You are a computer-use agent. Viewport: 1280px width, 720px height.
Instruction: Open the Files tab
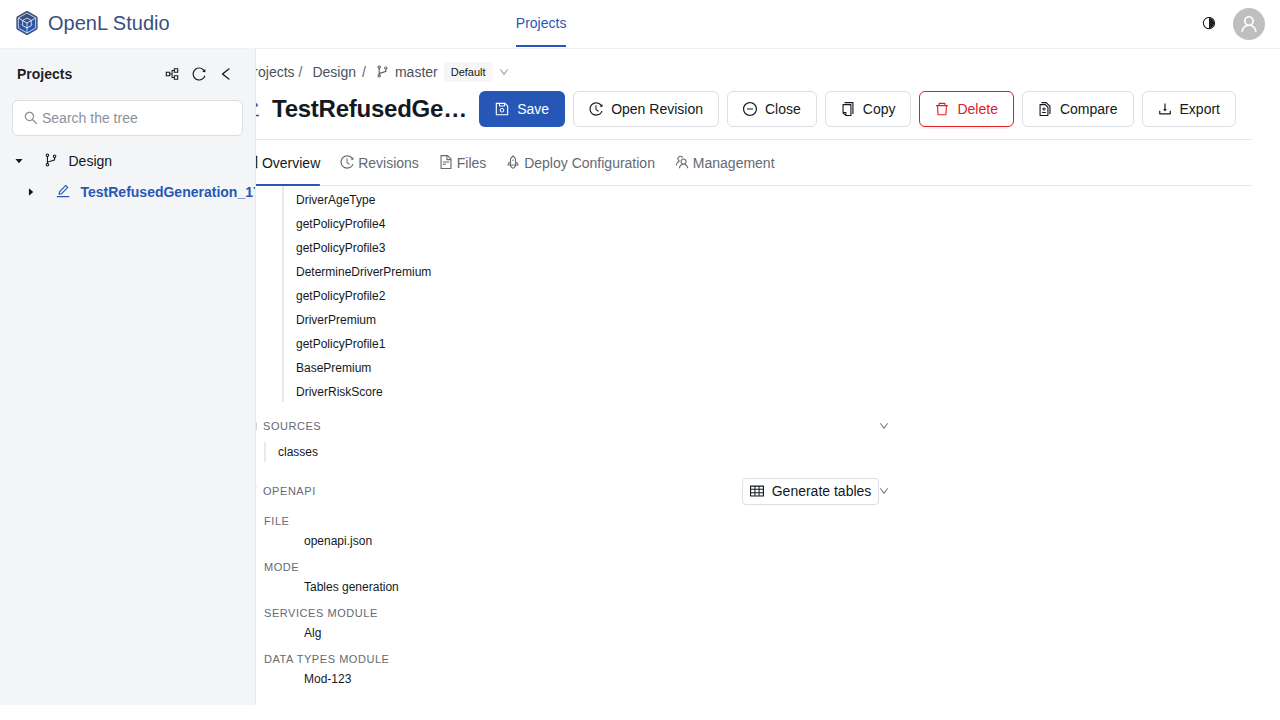coord(463,163)
